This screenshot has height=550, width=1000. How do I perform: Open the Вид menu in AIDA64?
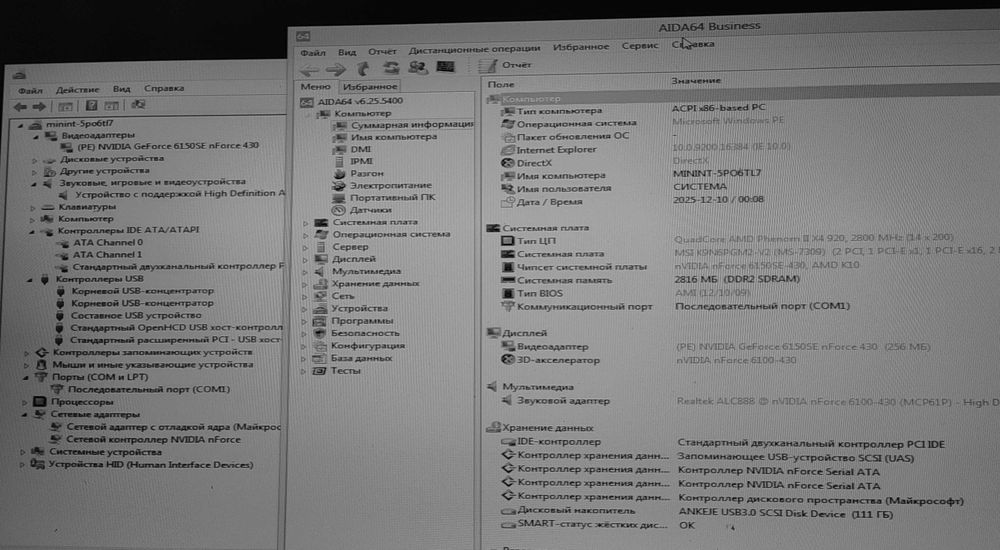pyautogui.click(x=347, y=52)
